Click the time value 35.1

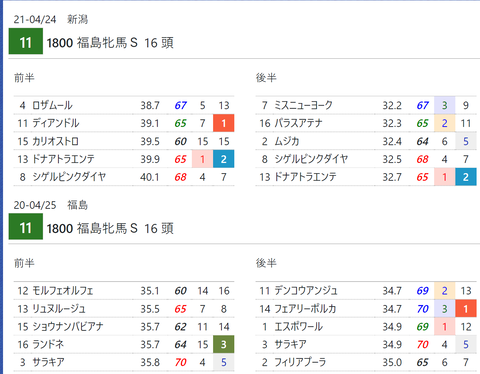coord(150,291)
